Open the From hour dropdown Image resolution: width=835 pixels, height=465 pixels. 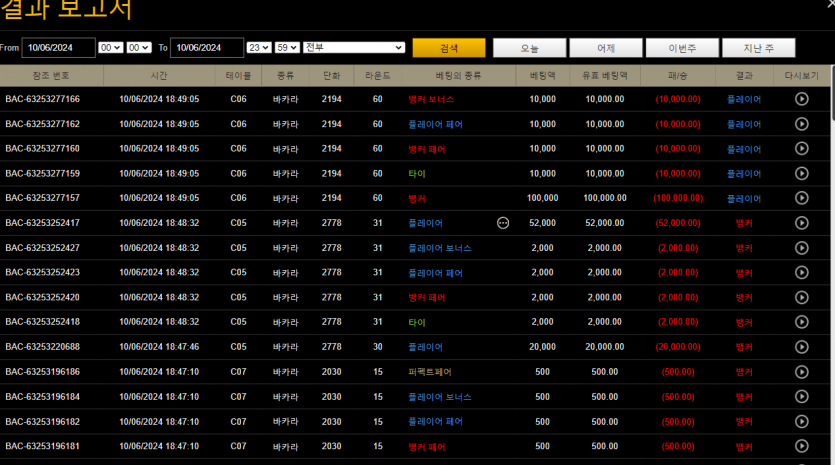(x=111, y=48)
